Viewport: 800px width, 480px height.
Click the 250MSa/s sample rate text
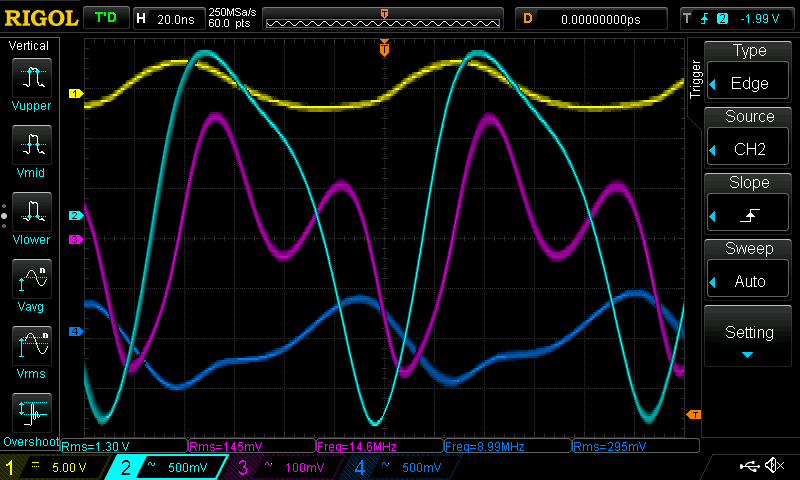[232, 12]
